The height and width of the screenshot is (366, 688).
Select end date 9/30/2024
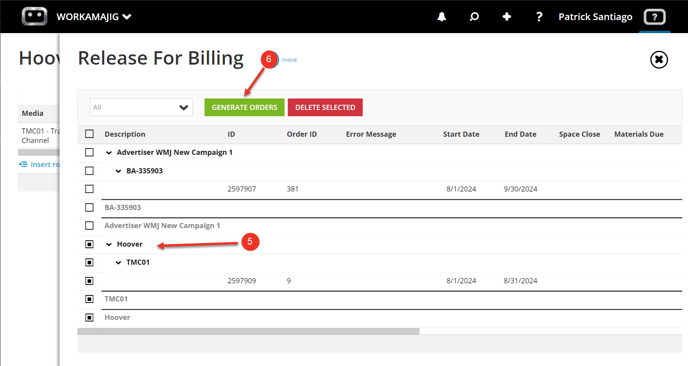point(520,189)
